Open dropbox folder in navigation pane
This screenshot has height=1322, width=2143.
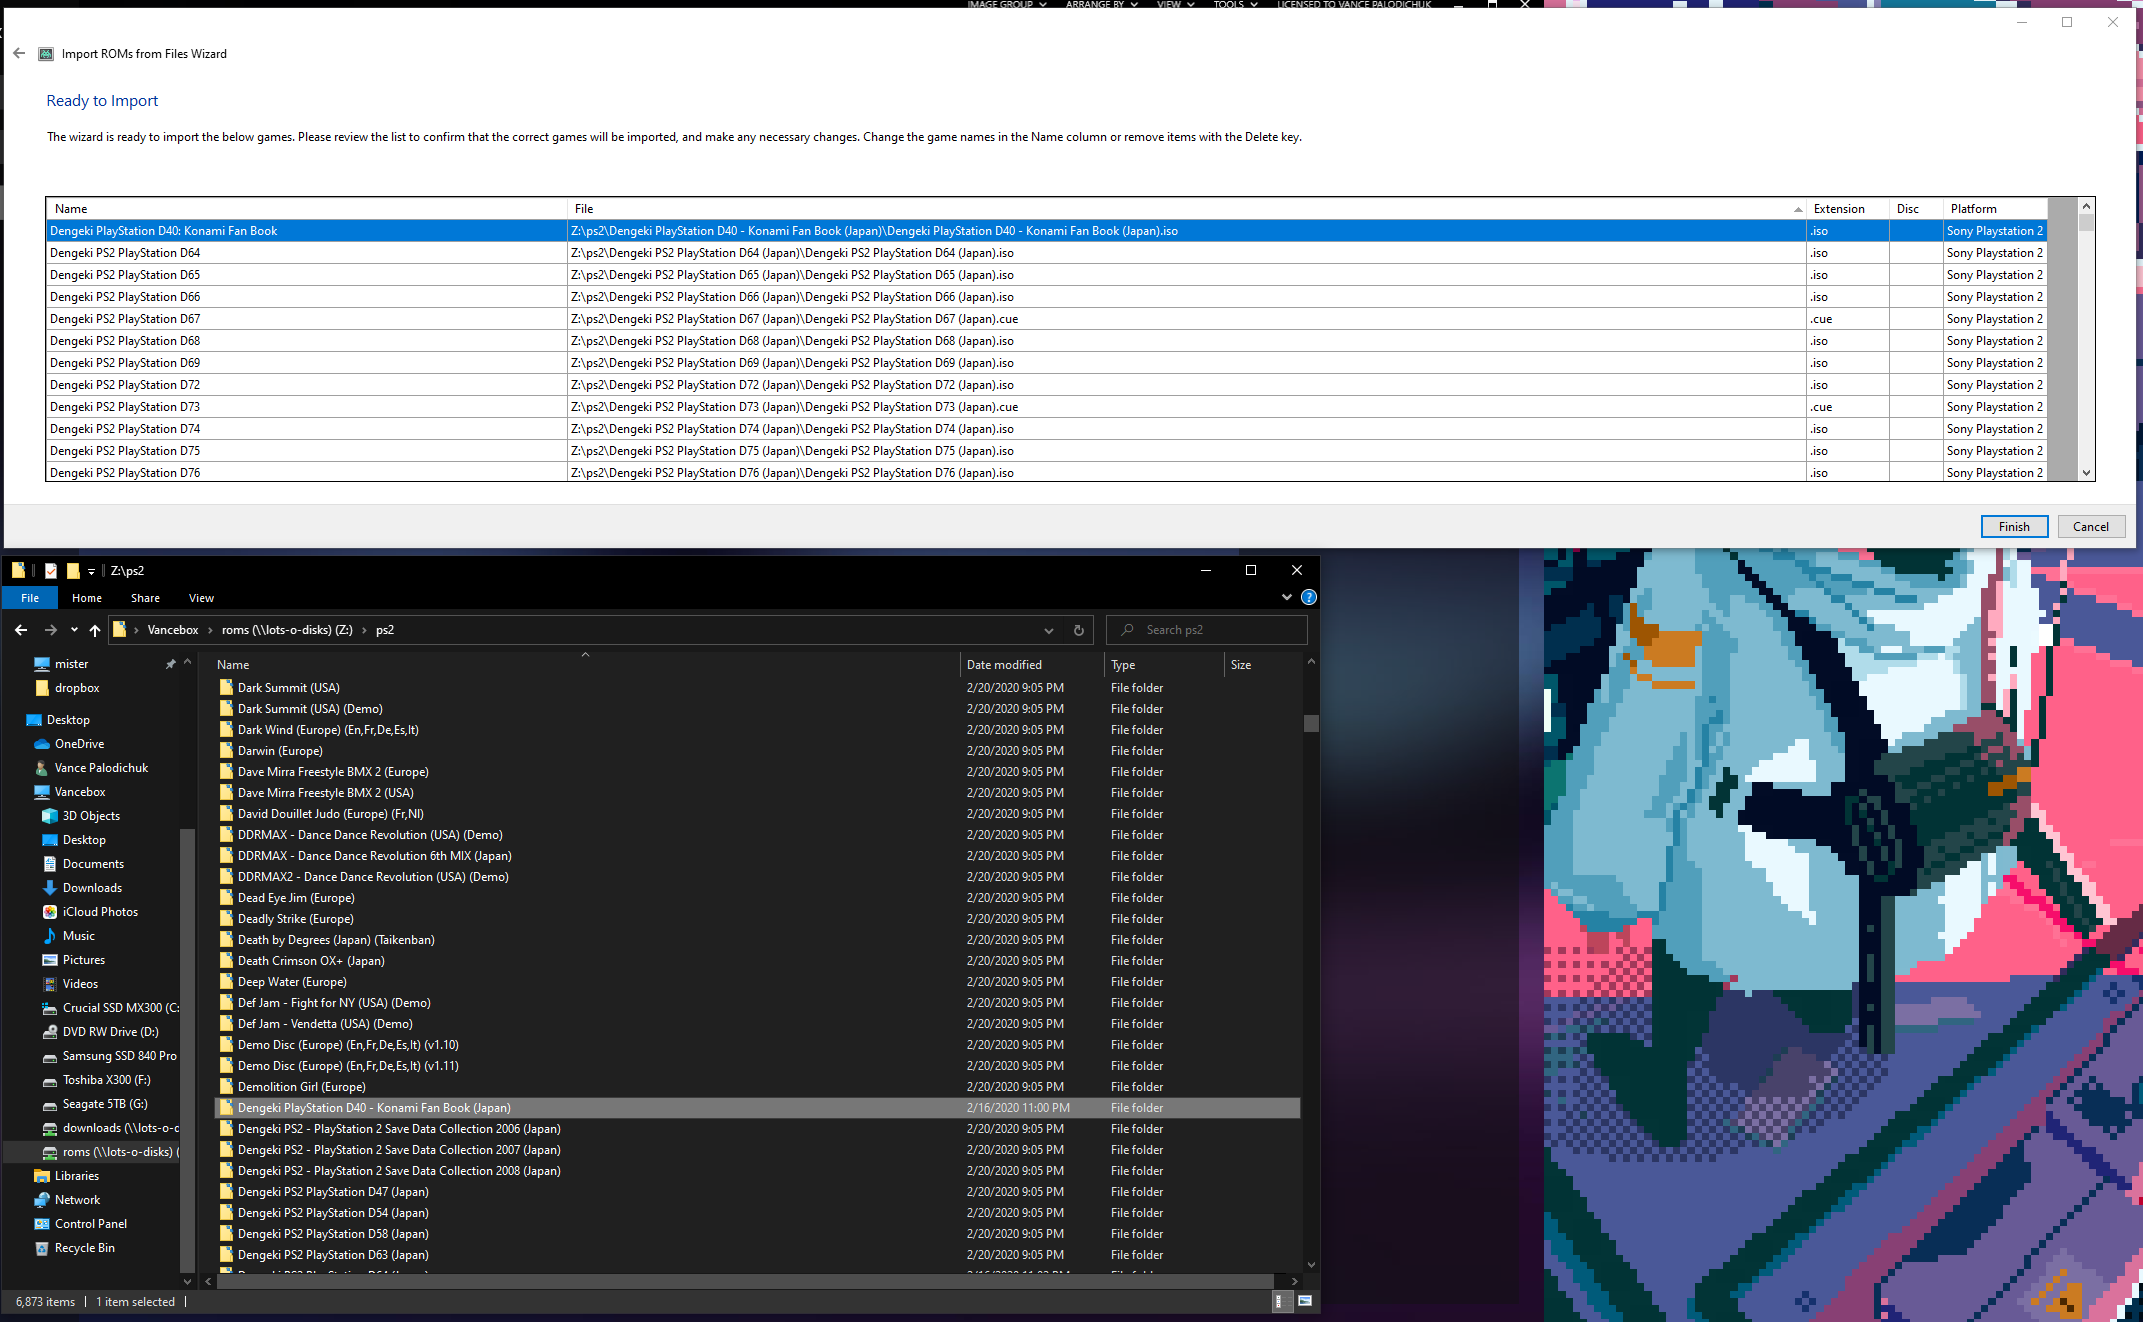click(77, 688)
